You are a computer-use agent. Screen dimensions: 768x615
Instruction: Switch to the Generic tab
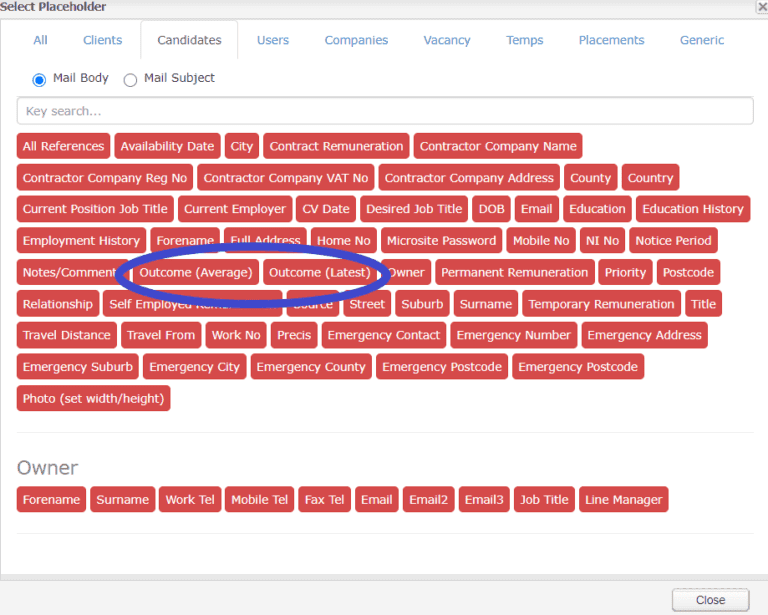tap(701, 40)
